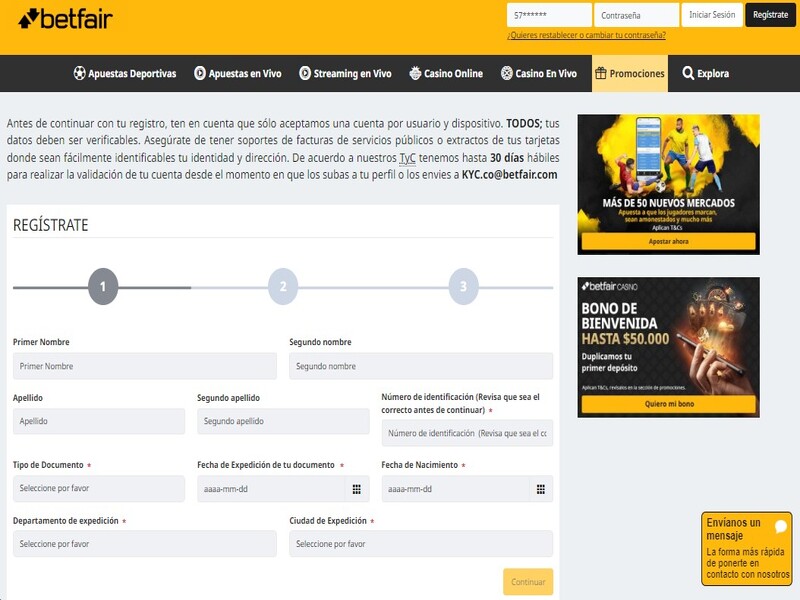This screenshot has height=600, width=800.
Task: Click the play icon beside Apuestas en Vivo
Action: click(201, 72)
